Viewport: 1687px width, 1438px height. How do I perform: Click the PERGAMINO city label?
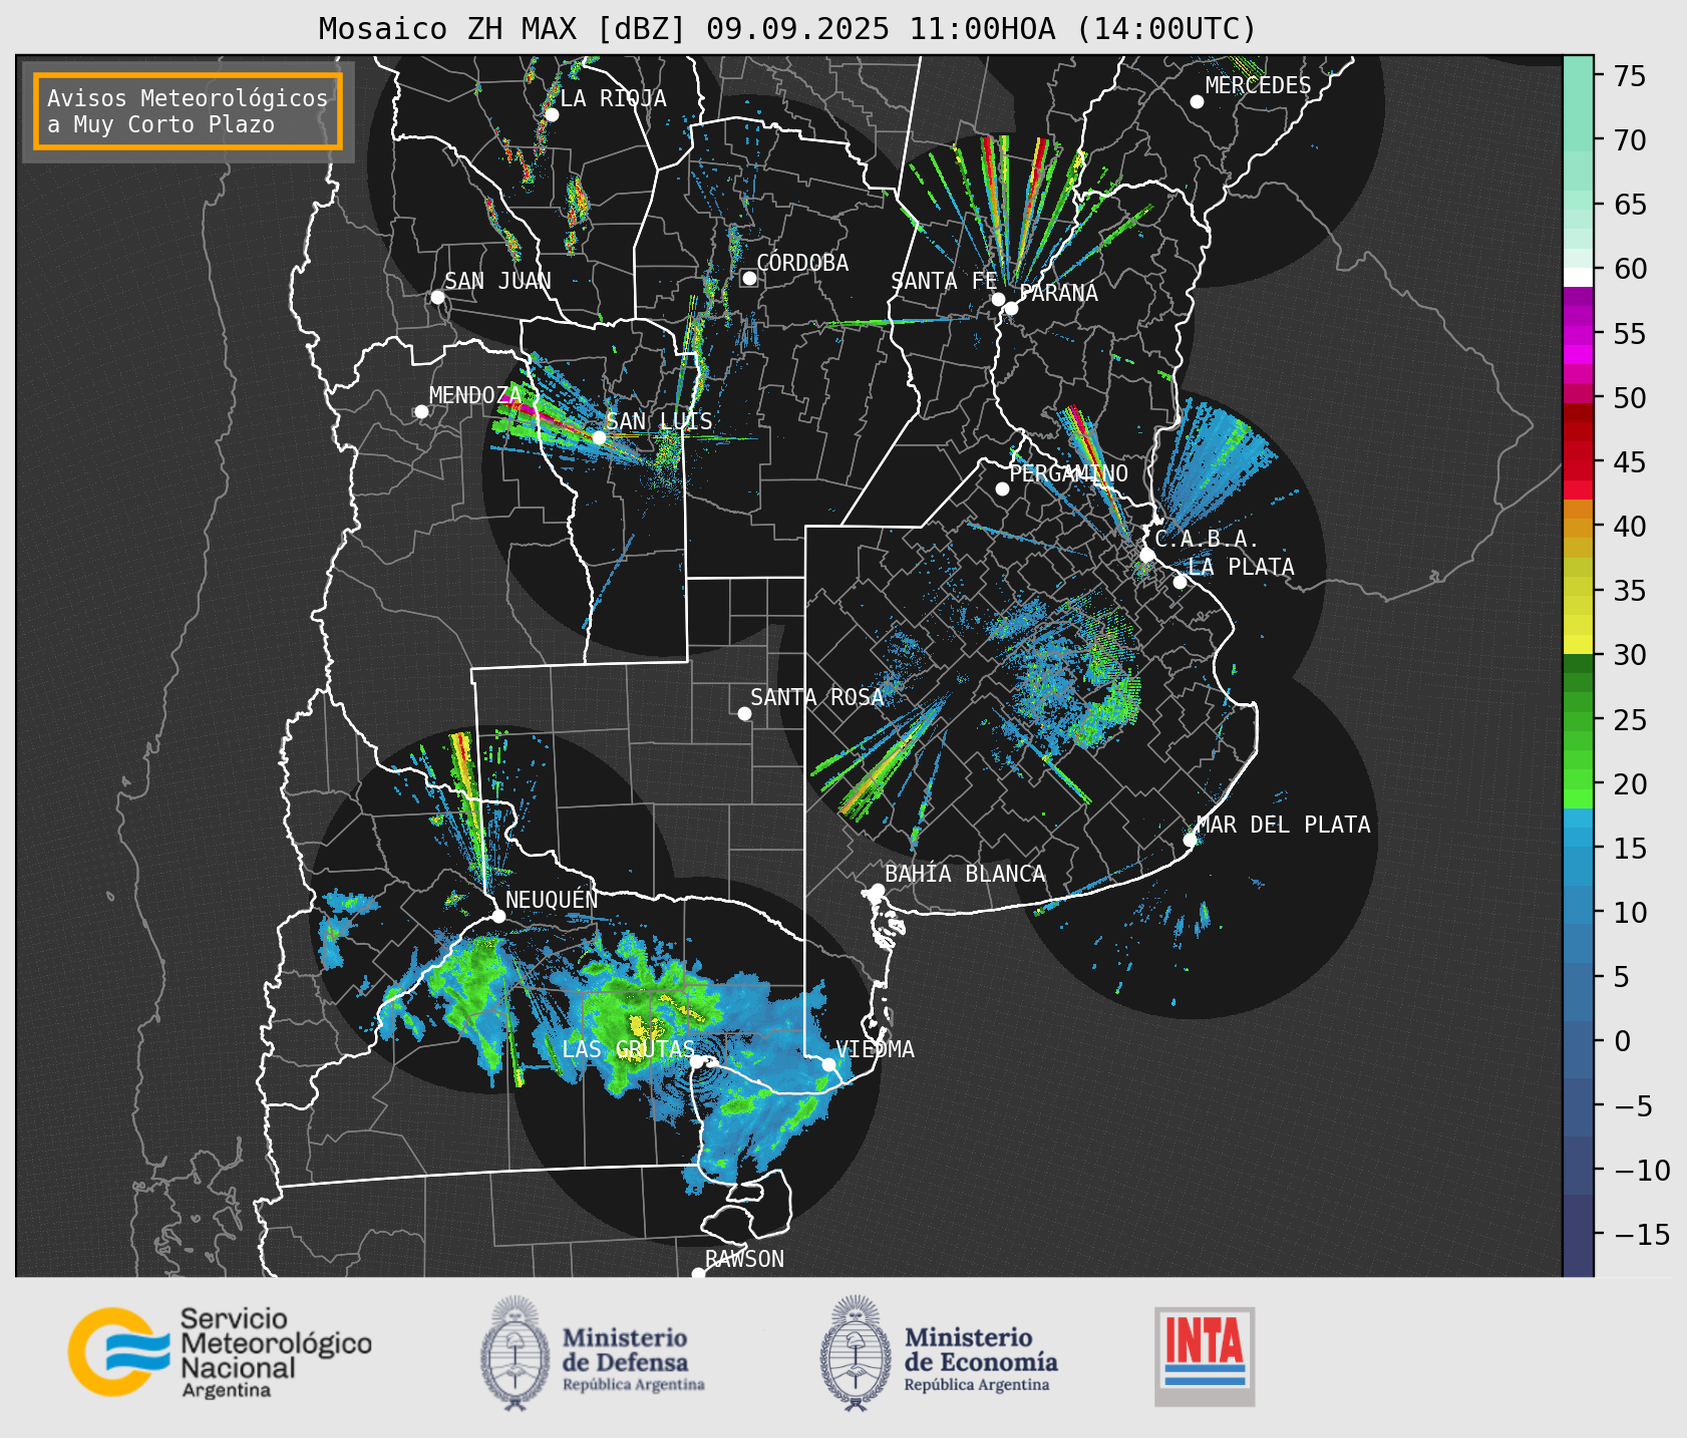[x=1069, y=473]
